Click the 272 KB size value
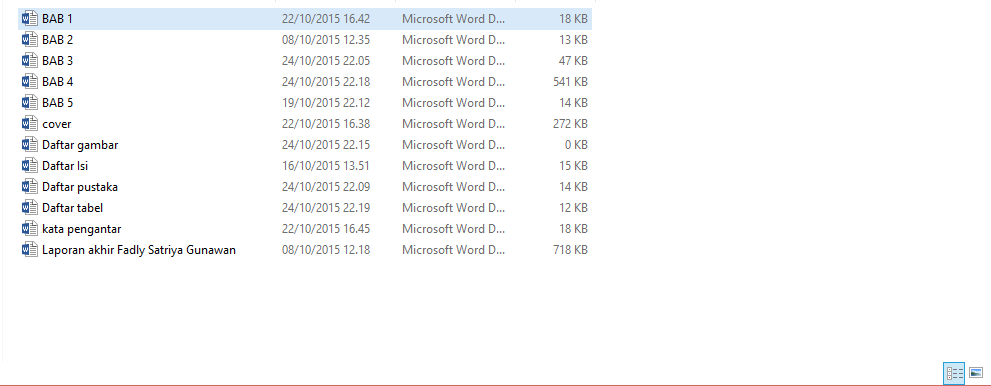Image resolution: width=991 pixels, height=386 pixels. coord(570,124)
